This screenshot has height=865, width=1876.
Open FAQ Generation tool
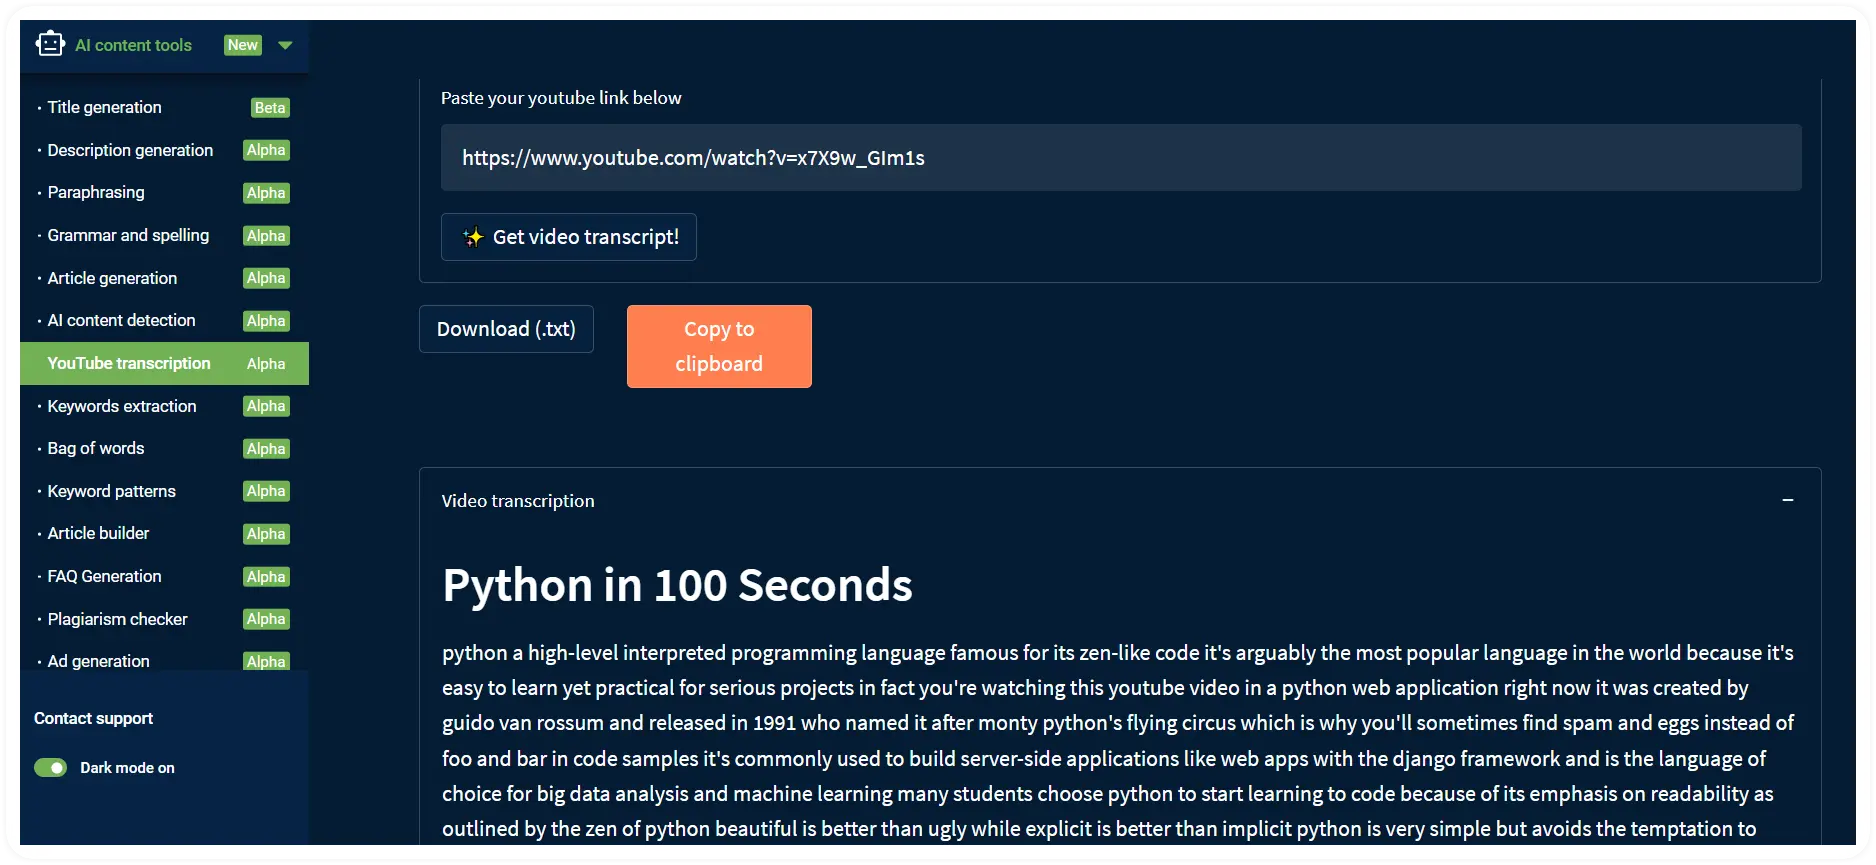click(104, 576)
